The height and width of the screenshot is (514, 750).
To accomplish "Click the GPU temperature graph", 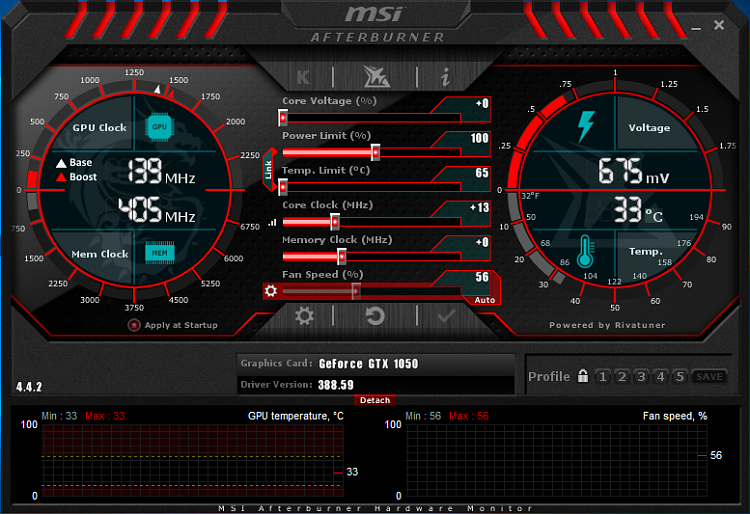I will 193,460.
